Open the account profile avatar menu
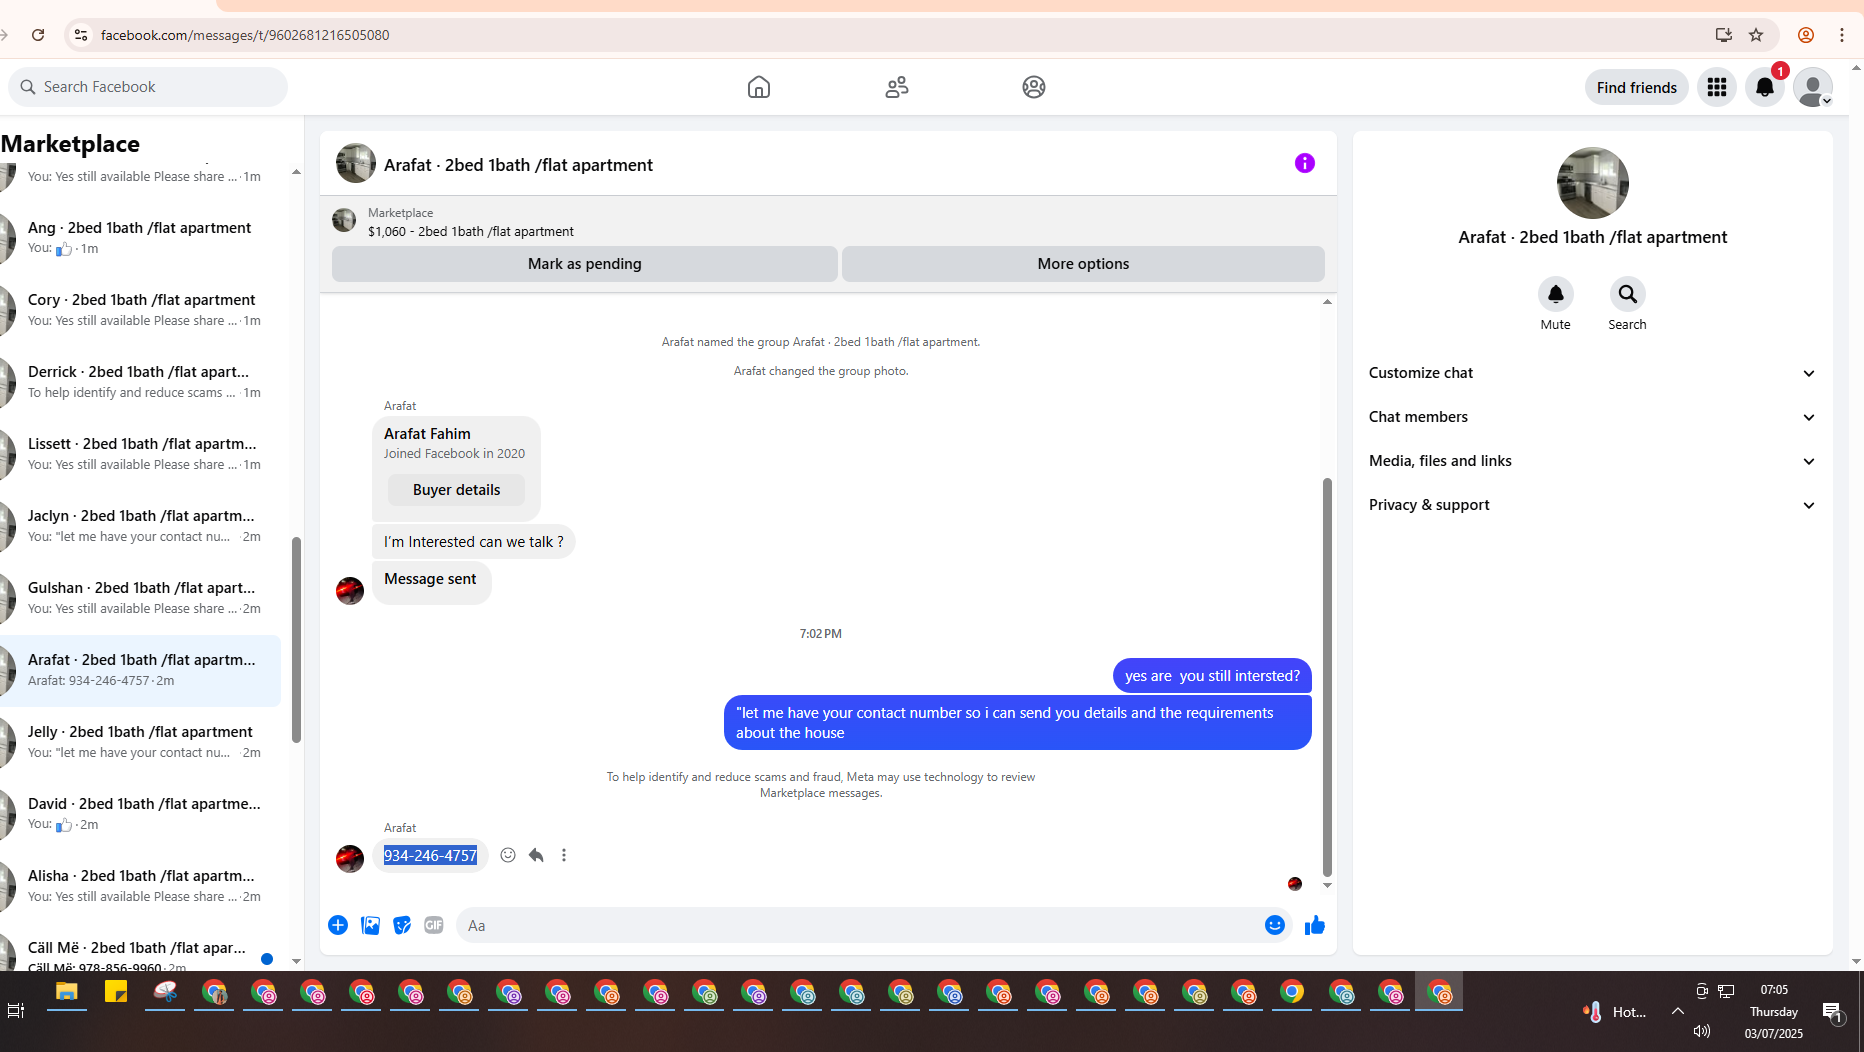Screen dimensions: 1864x1052 pyautogui.click(x=1813, y=87)
